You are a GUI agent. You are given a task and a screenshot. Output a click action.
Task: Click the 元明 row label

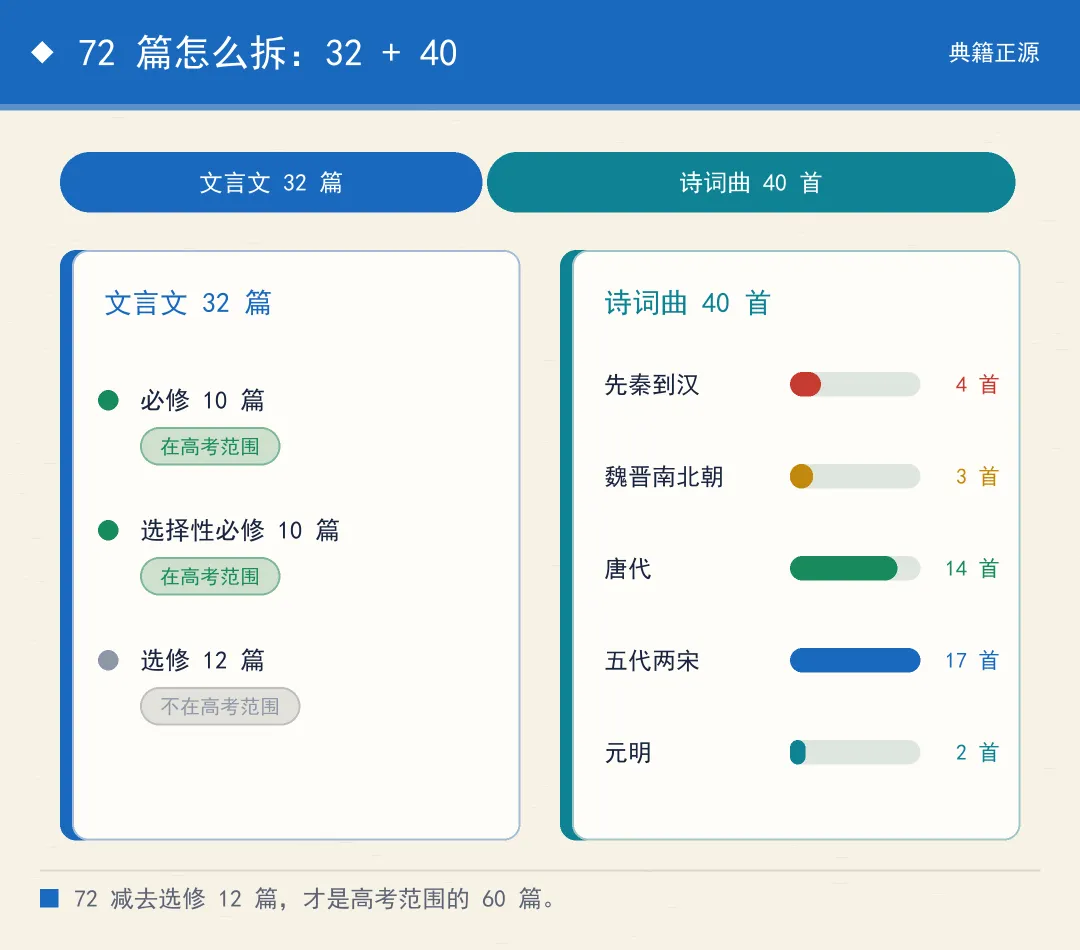(627, 753)
